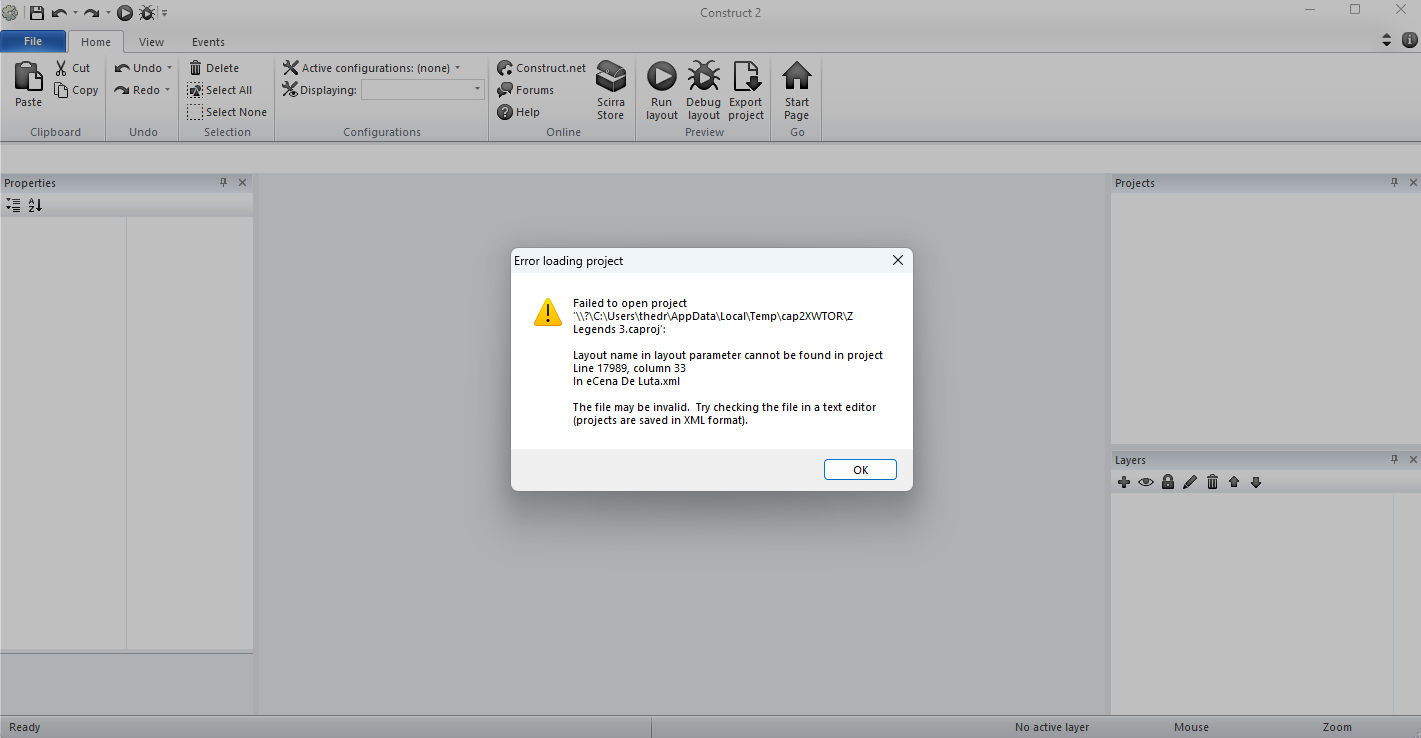Open the File menu
1421x738 pixels.
[x=33, y=42]
